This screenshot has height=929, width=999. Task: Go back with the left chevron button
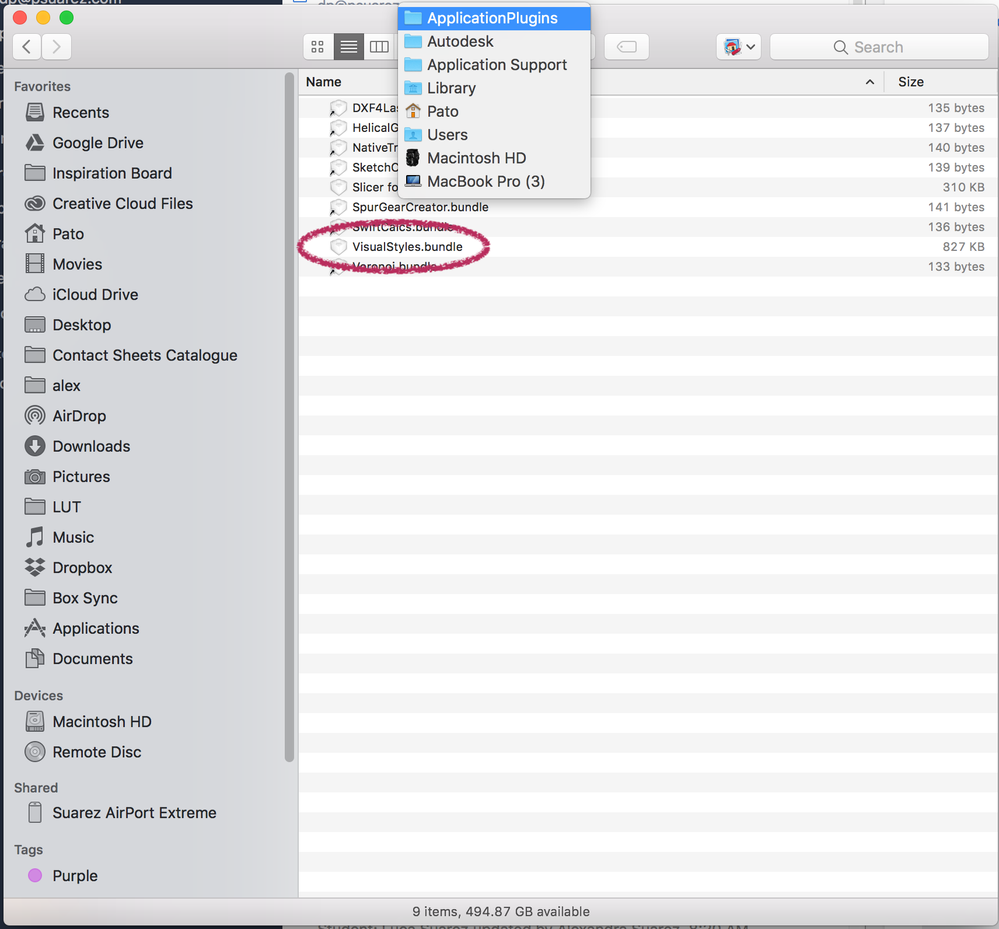(x=27, y=47)
